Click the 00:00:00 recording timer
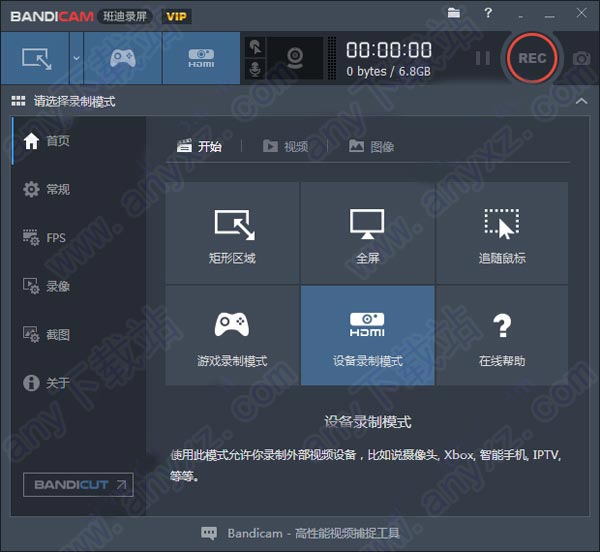Image resolution: width=600 pixels, height=552 pixels. pos(389,50)
